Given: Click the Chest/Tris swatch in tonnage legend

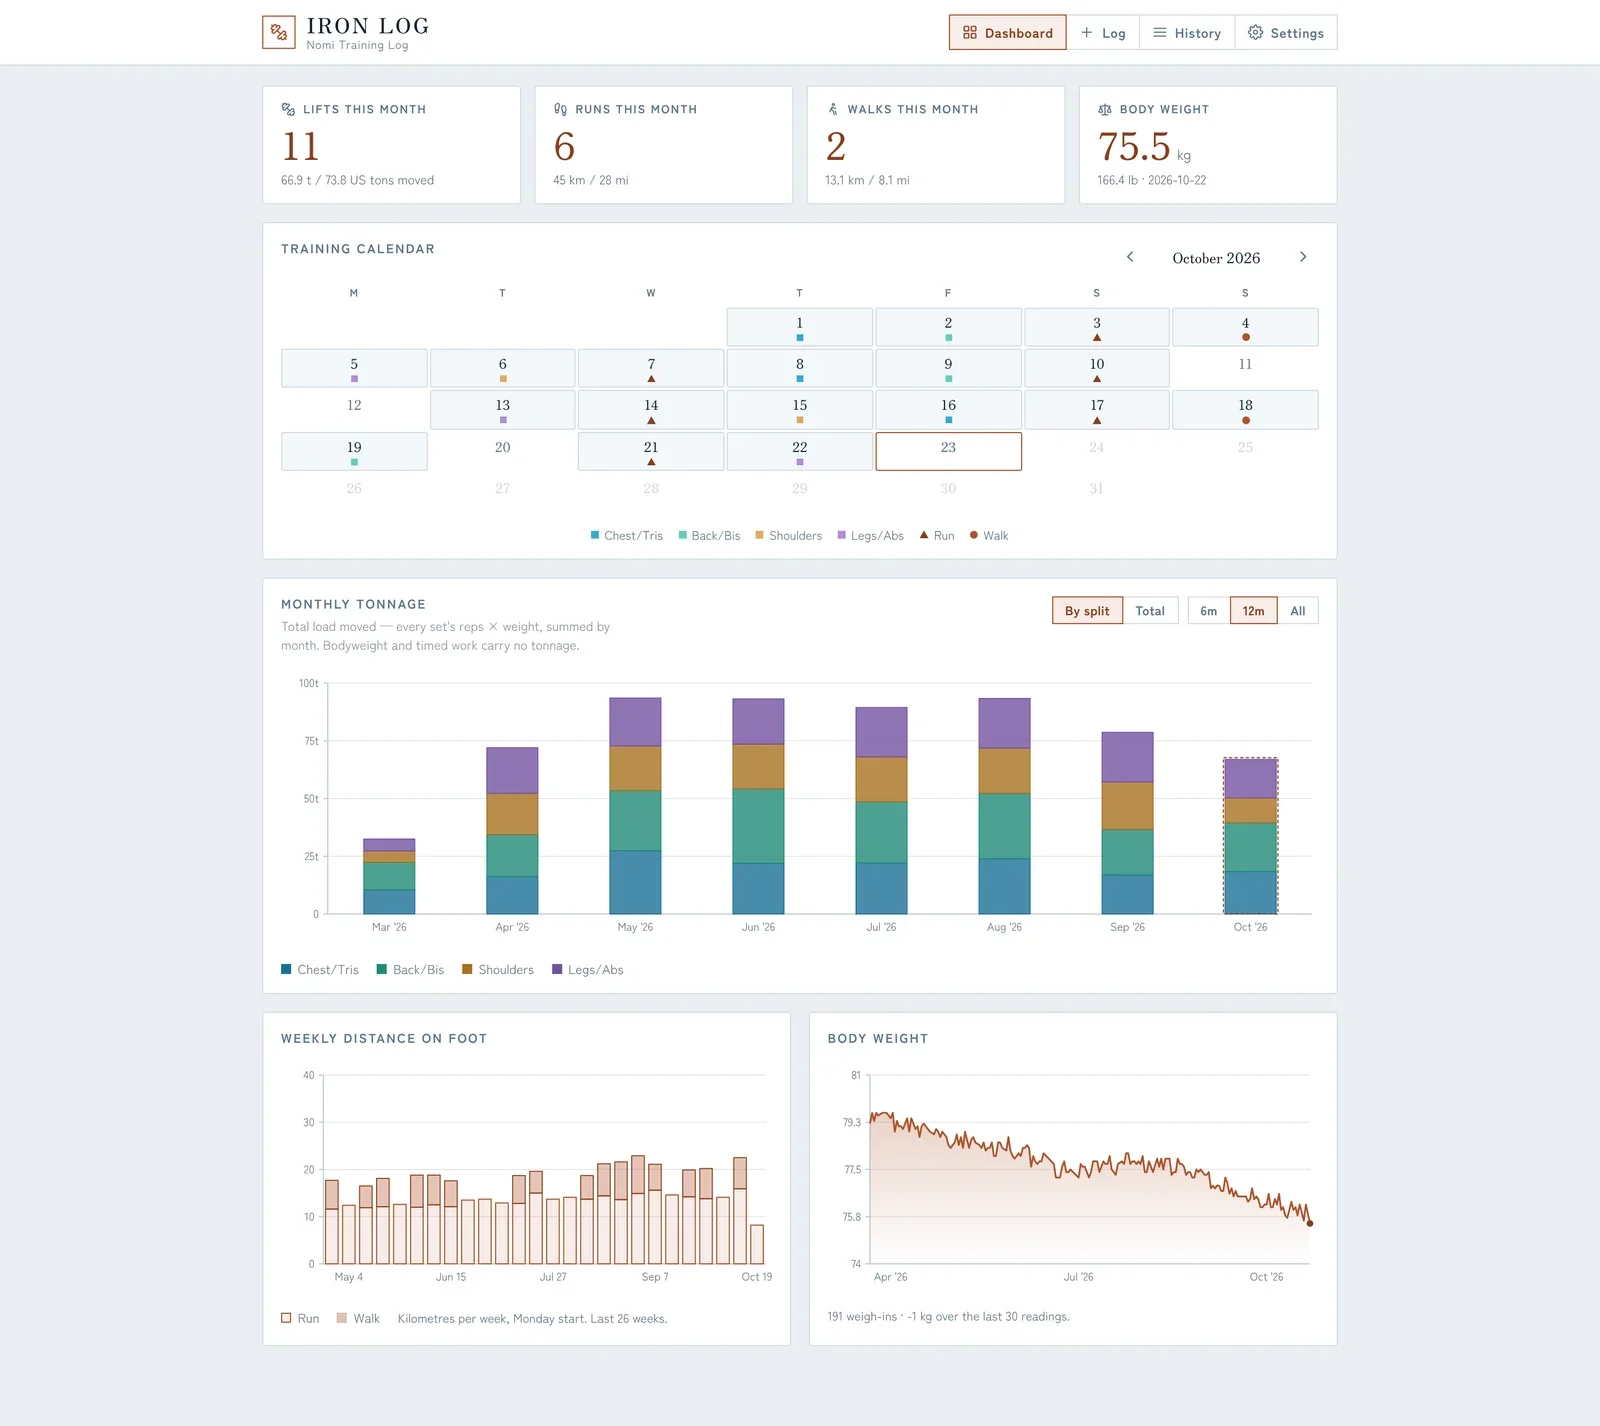Looking at the screenshot, I should point(286,969).
